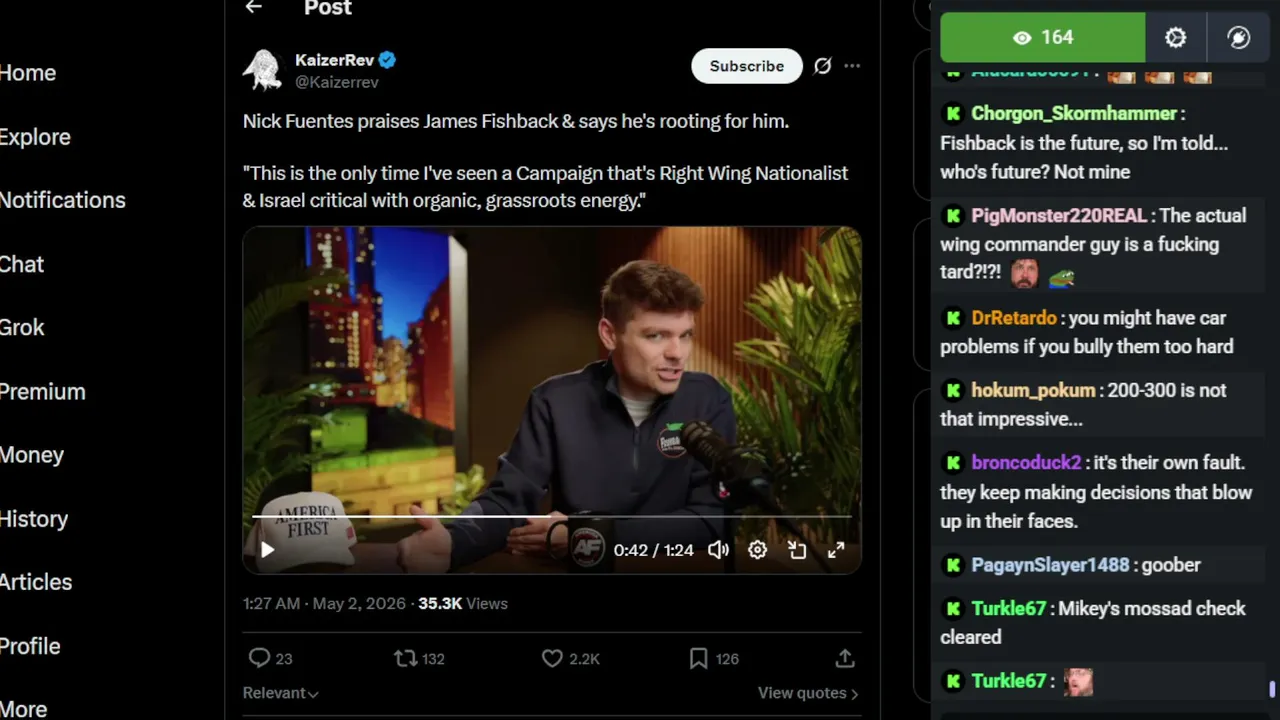The image size is (1280, 720).
Task: Reply via the comment bubble icon
Action: pyautogui.click(x=259, y=658)
